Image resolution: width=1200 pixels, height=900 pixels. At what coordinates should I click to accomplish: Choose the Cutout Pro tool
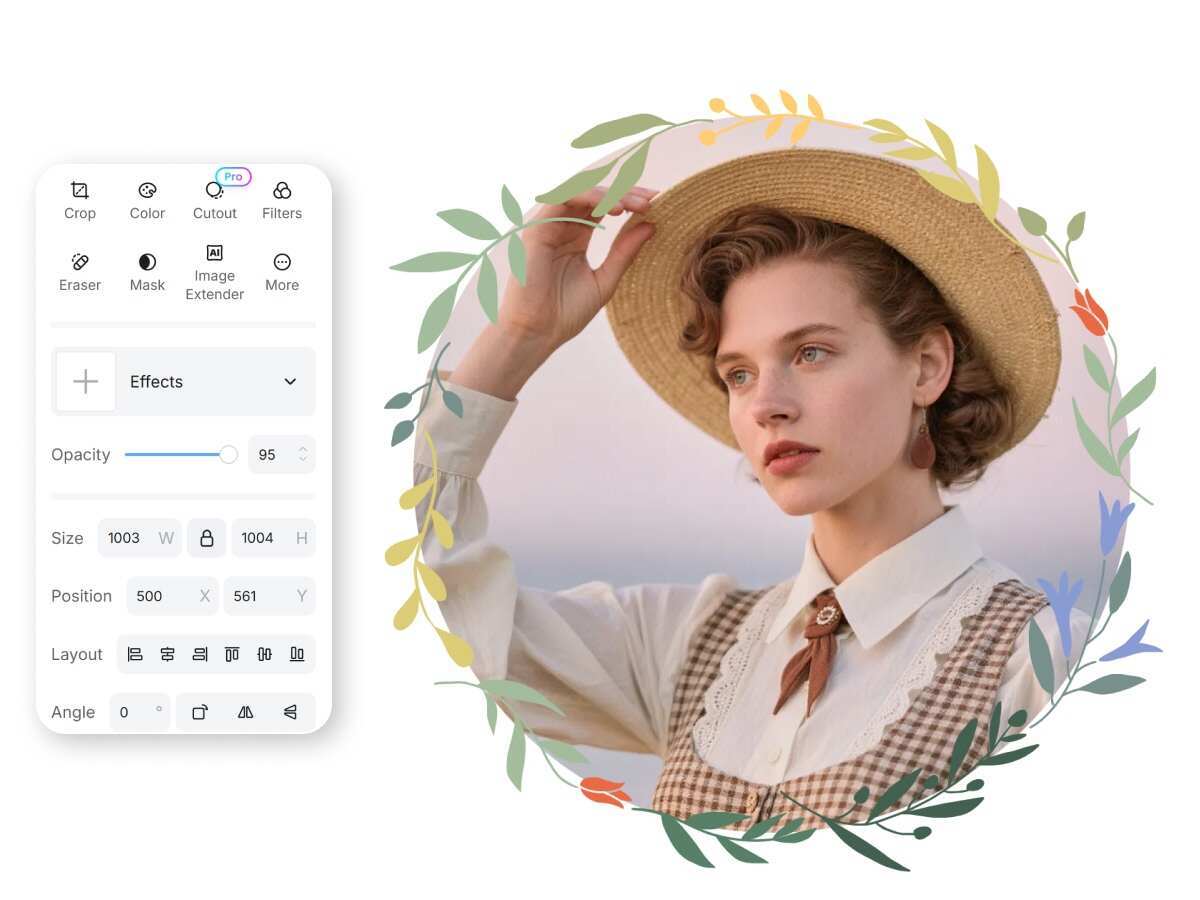pyautogui.click(x=215, y=200)
